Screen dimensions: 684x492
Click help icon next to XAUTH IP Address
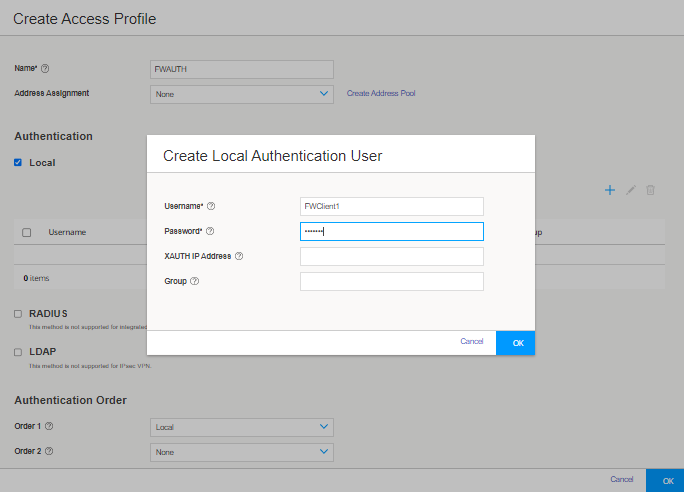[x=239, y=256]
